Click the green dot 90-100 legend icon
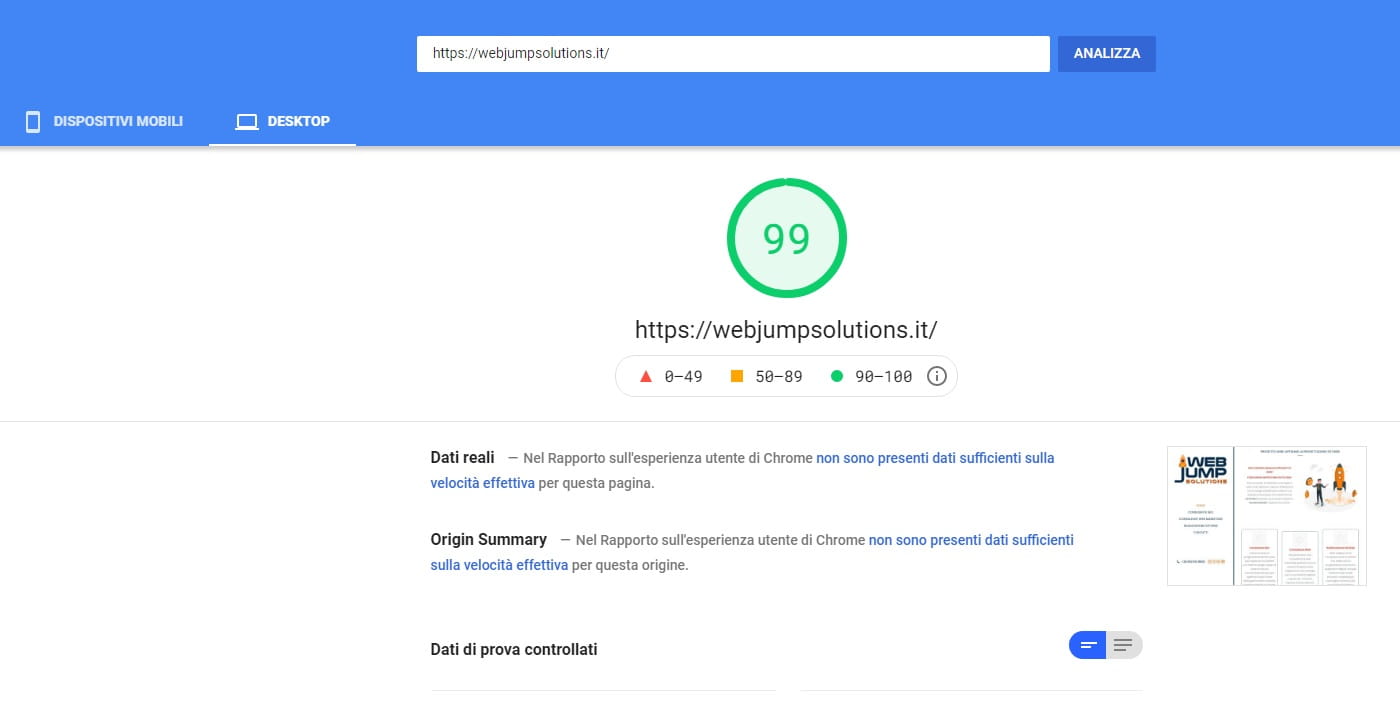This screenshot has height=701, width=1400. click(x=840, y=375)
